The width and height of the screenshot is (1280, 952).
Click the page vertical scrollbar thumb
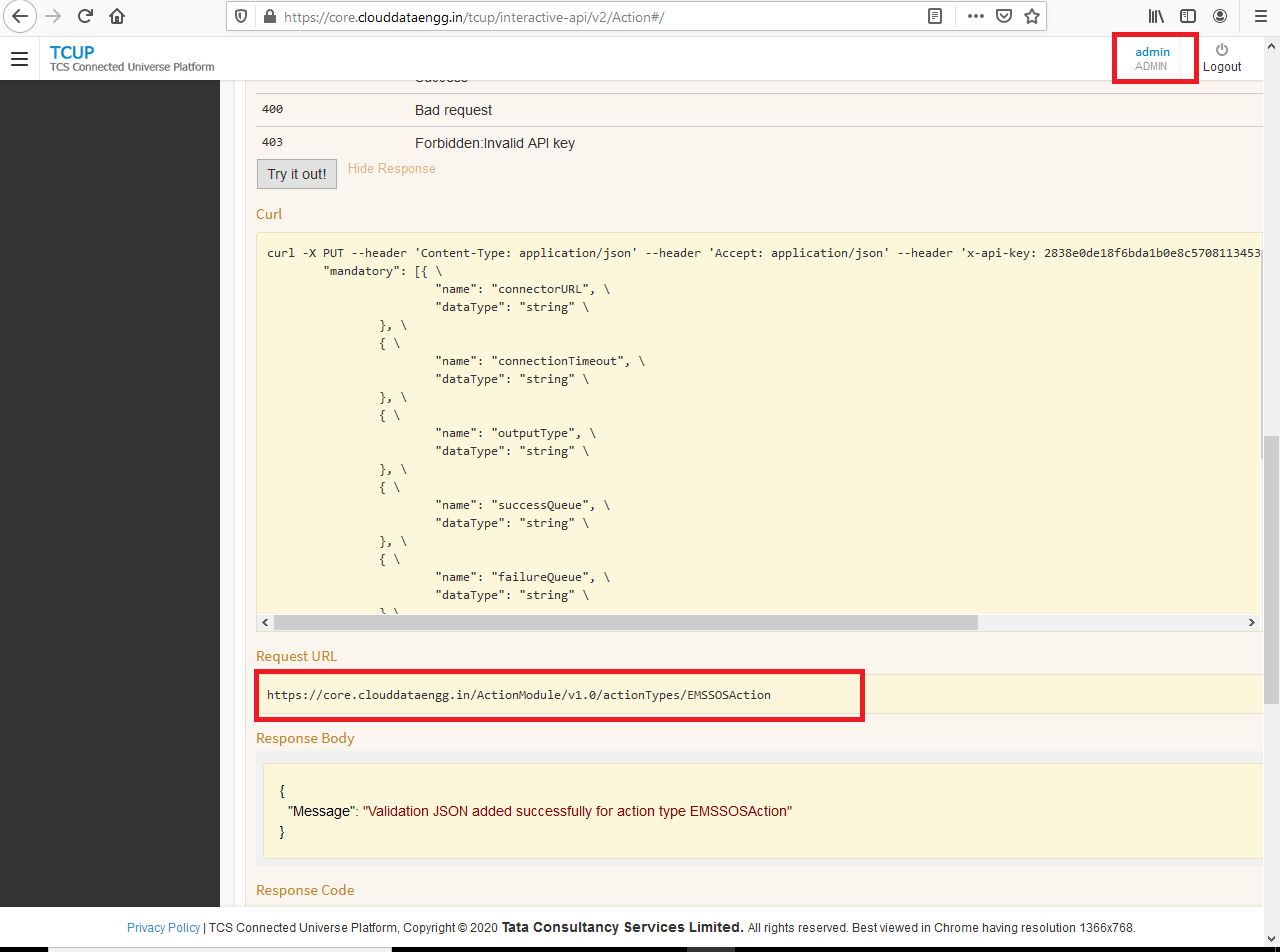pos(1270,570)
